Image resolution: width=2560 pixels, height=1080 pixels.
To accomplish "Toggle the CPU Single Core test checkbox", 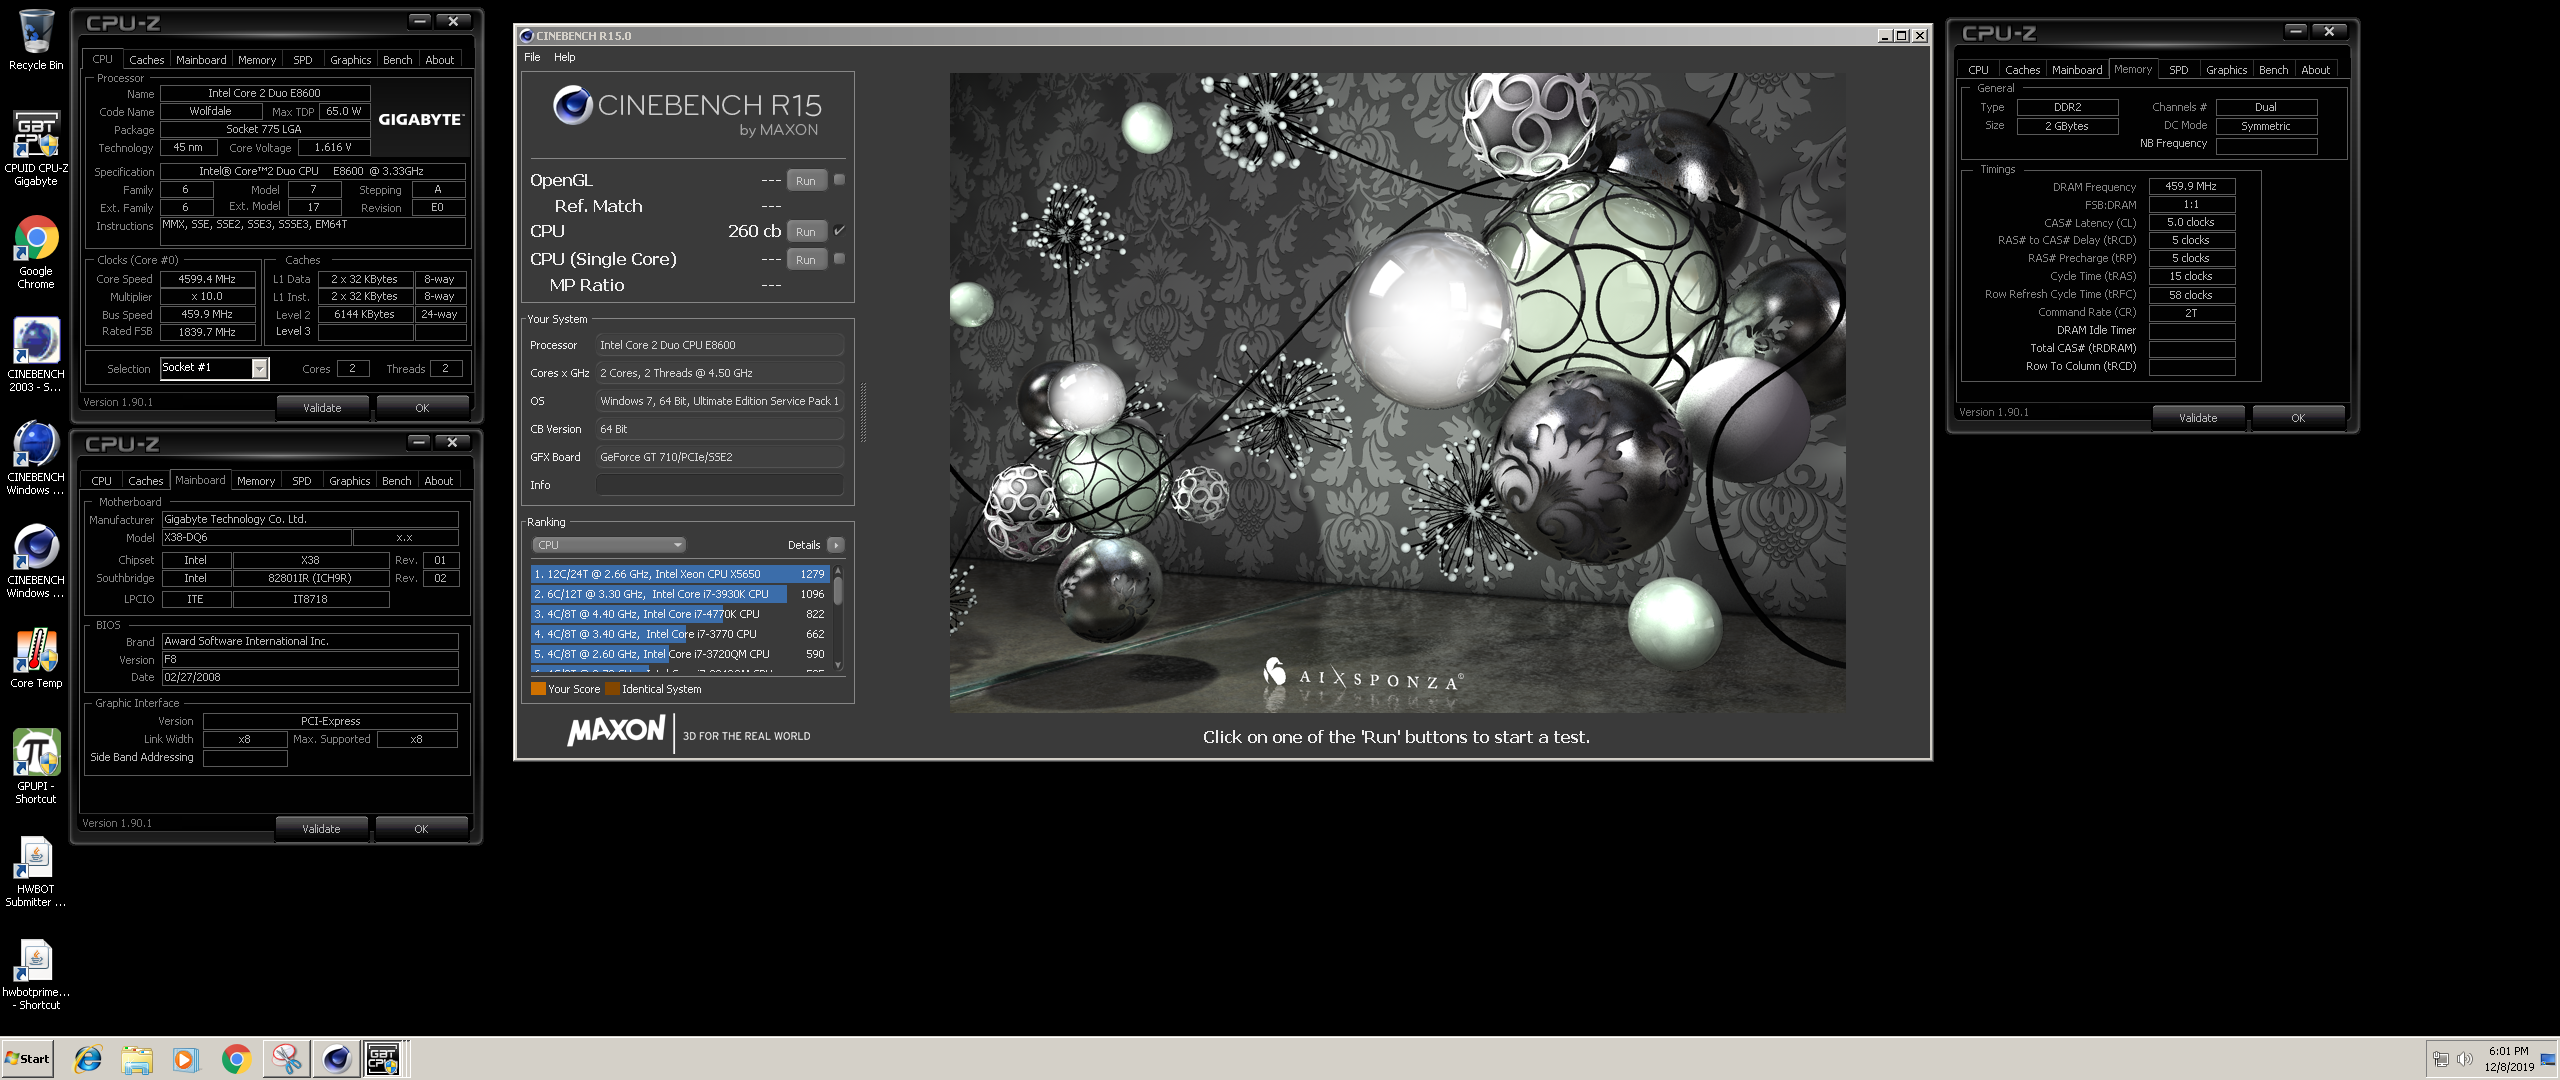I will click(839, 259).
